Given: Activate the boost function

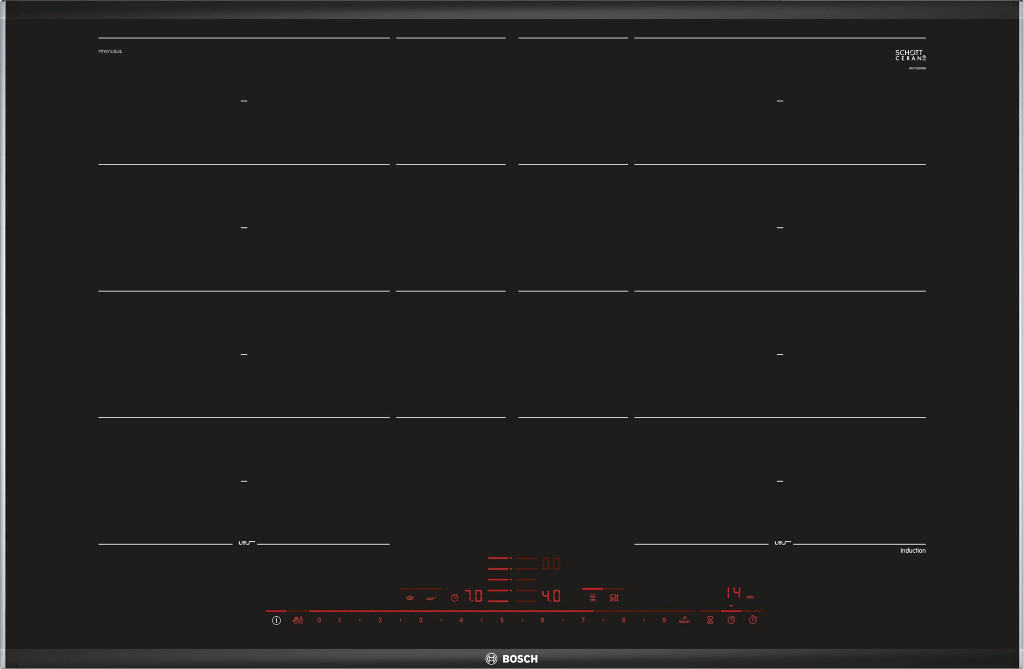Looking at the screenshot, I should (685, 621).
